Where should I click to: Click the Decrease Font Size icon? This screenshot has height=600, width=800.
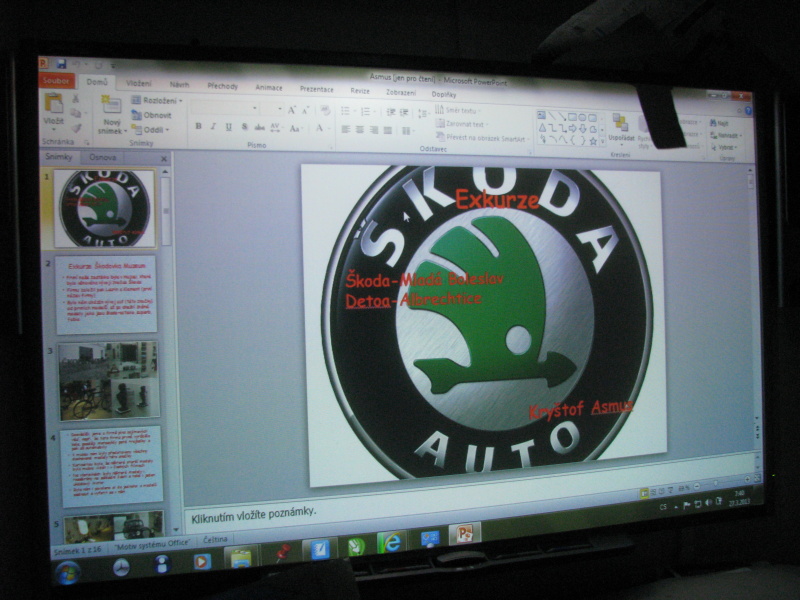point(306,110)
